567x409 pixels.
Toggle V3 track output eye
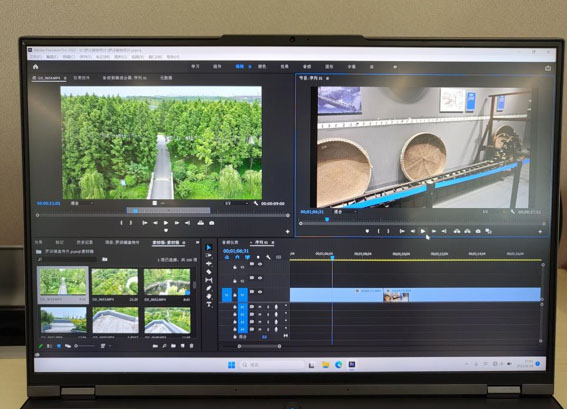pos(260,264)
